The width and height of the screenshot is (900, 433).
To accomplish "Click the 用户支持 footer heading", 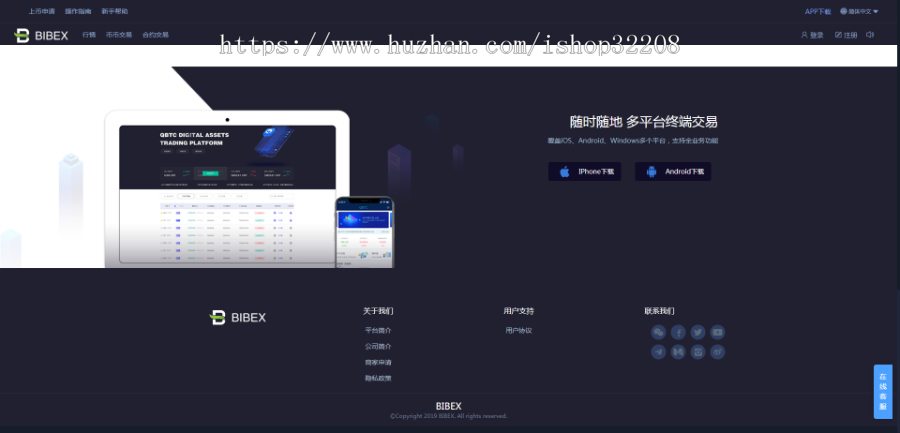I will pos(519,311).
